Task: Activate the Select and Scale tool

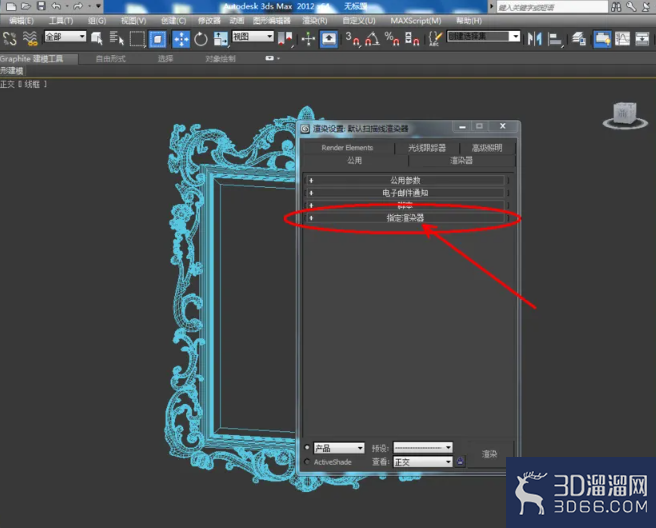Action: [x=220, y=39]
